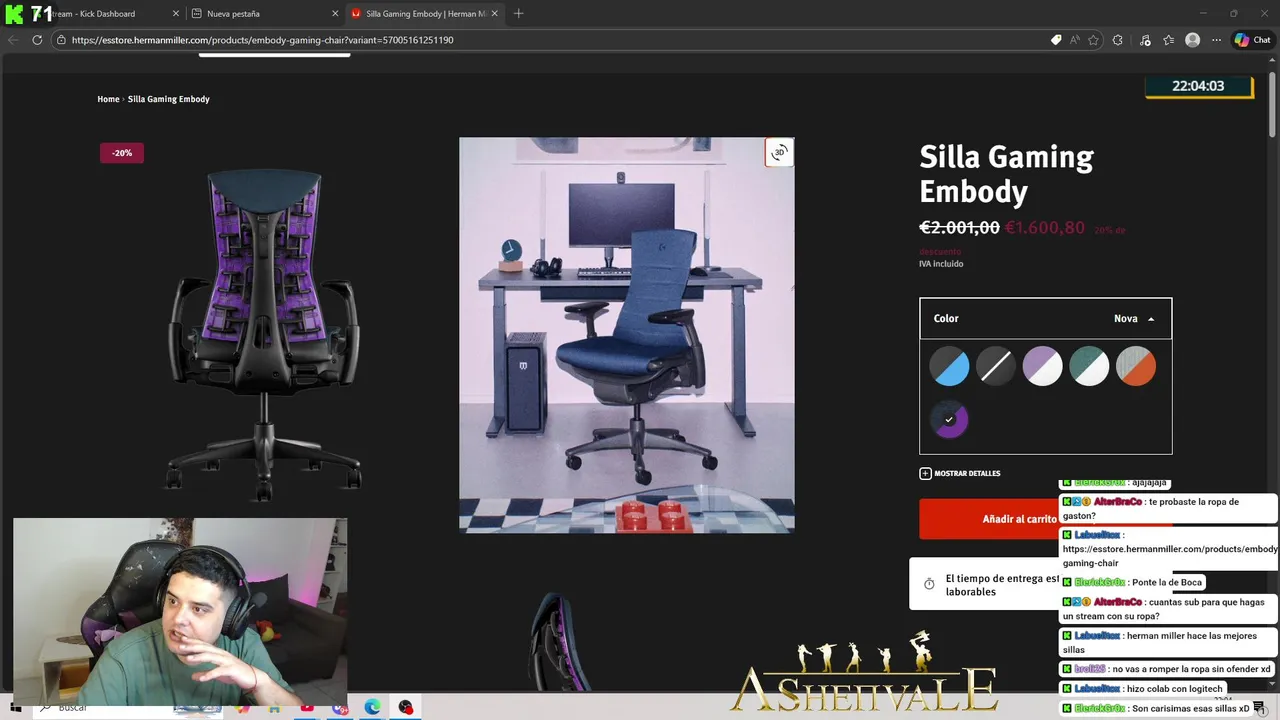Expand Mostrar detalles section
Image resolution: width=1280 pixels, height=720 pixels.
(960, 473)
